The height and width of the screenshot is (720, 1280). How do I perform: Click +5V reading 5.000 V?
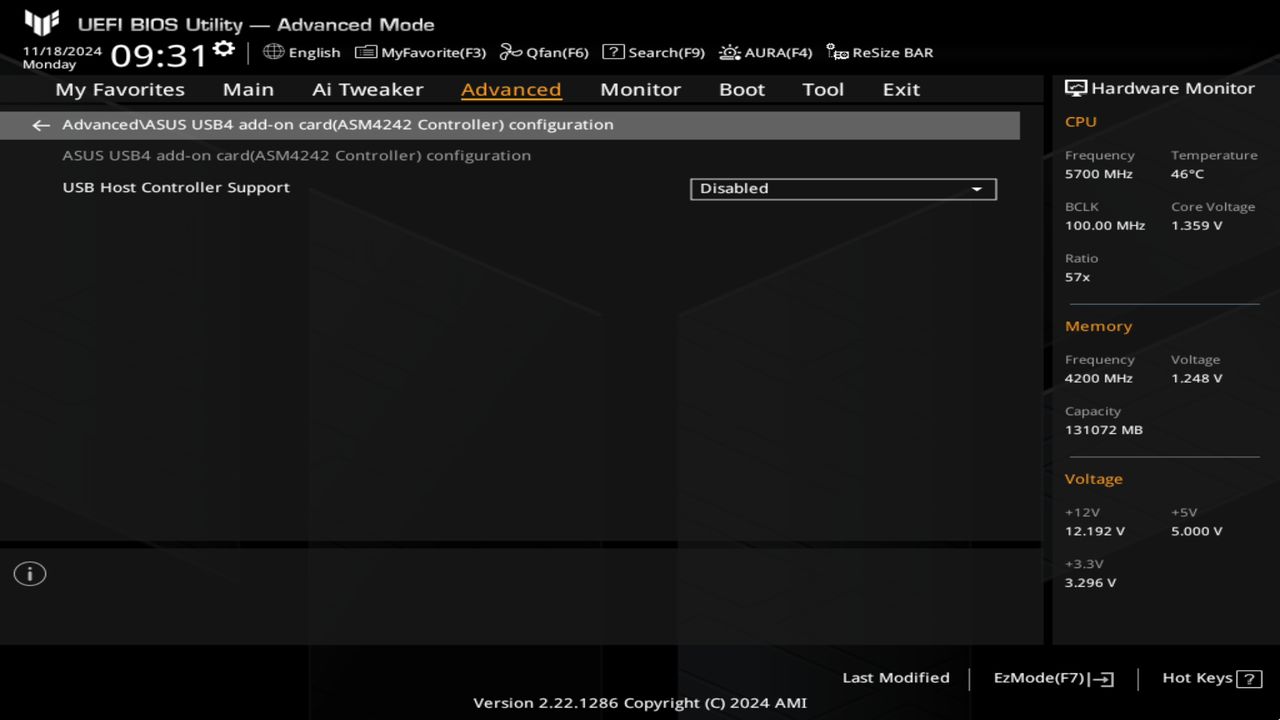click(x=1196, y=532)
